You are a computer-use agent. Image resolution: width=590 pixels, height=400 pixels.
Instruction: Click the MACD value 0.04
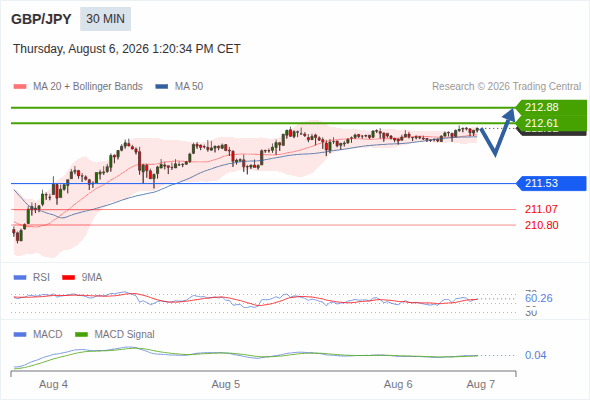pos(535,355)
